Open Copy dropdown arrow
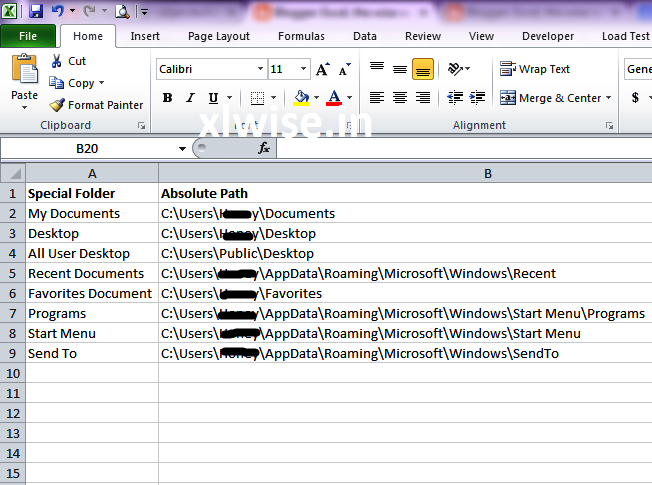 (x=101, y=83)
